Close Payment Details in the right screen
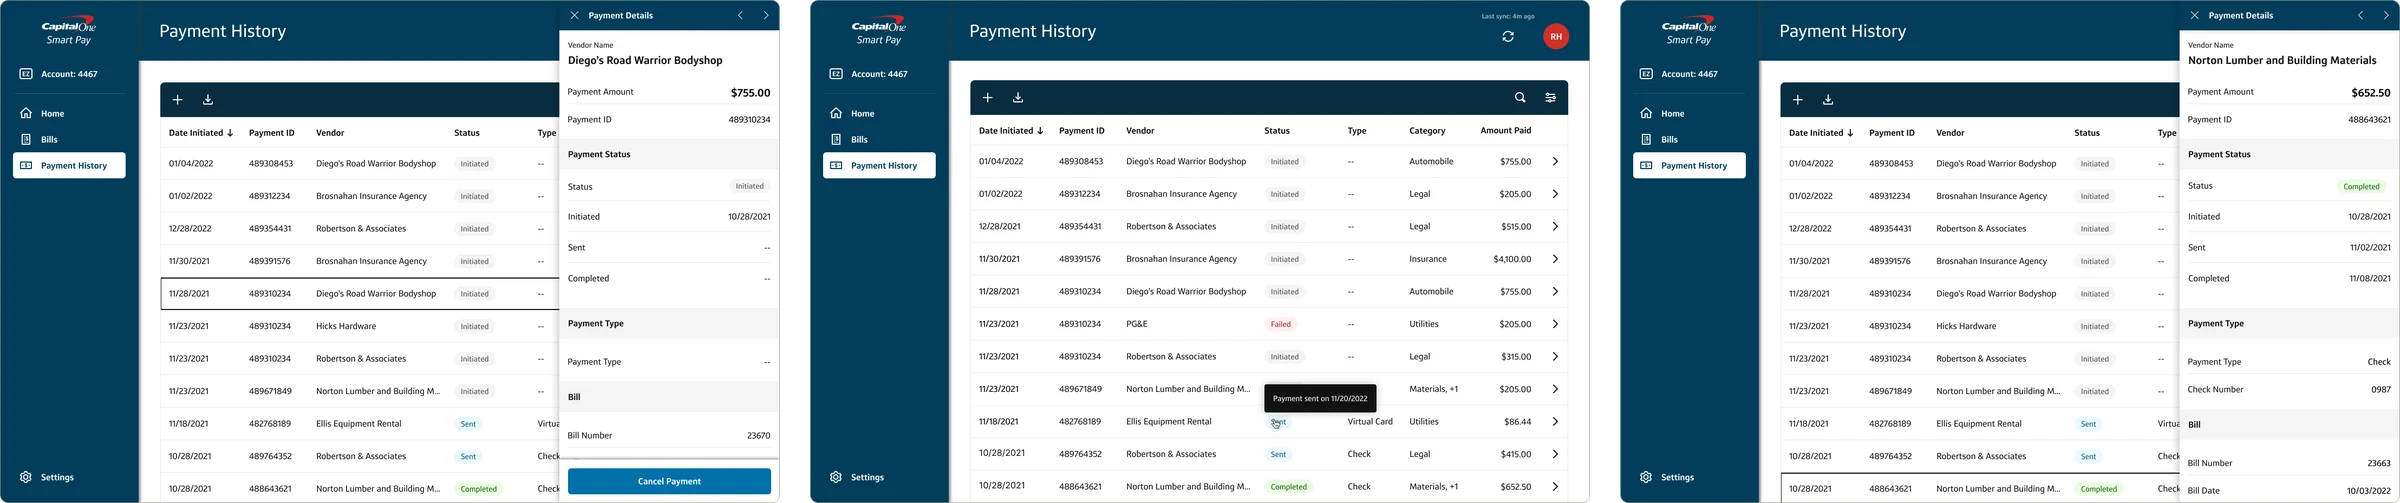The width and height of the screenshot is (2400, 503). point(2194,16)
